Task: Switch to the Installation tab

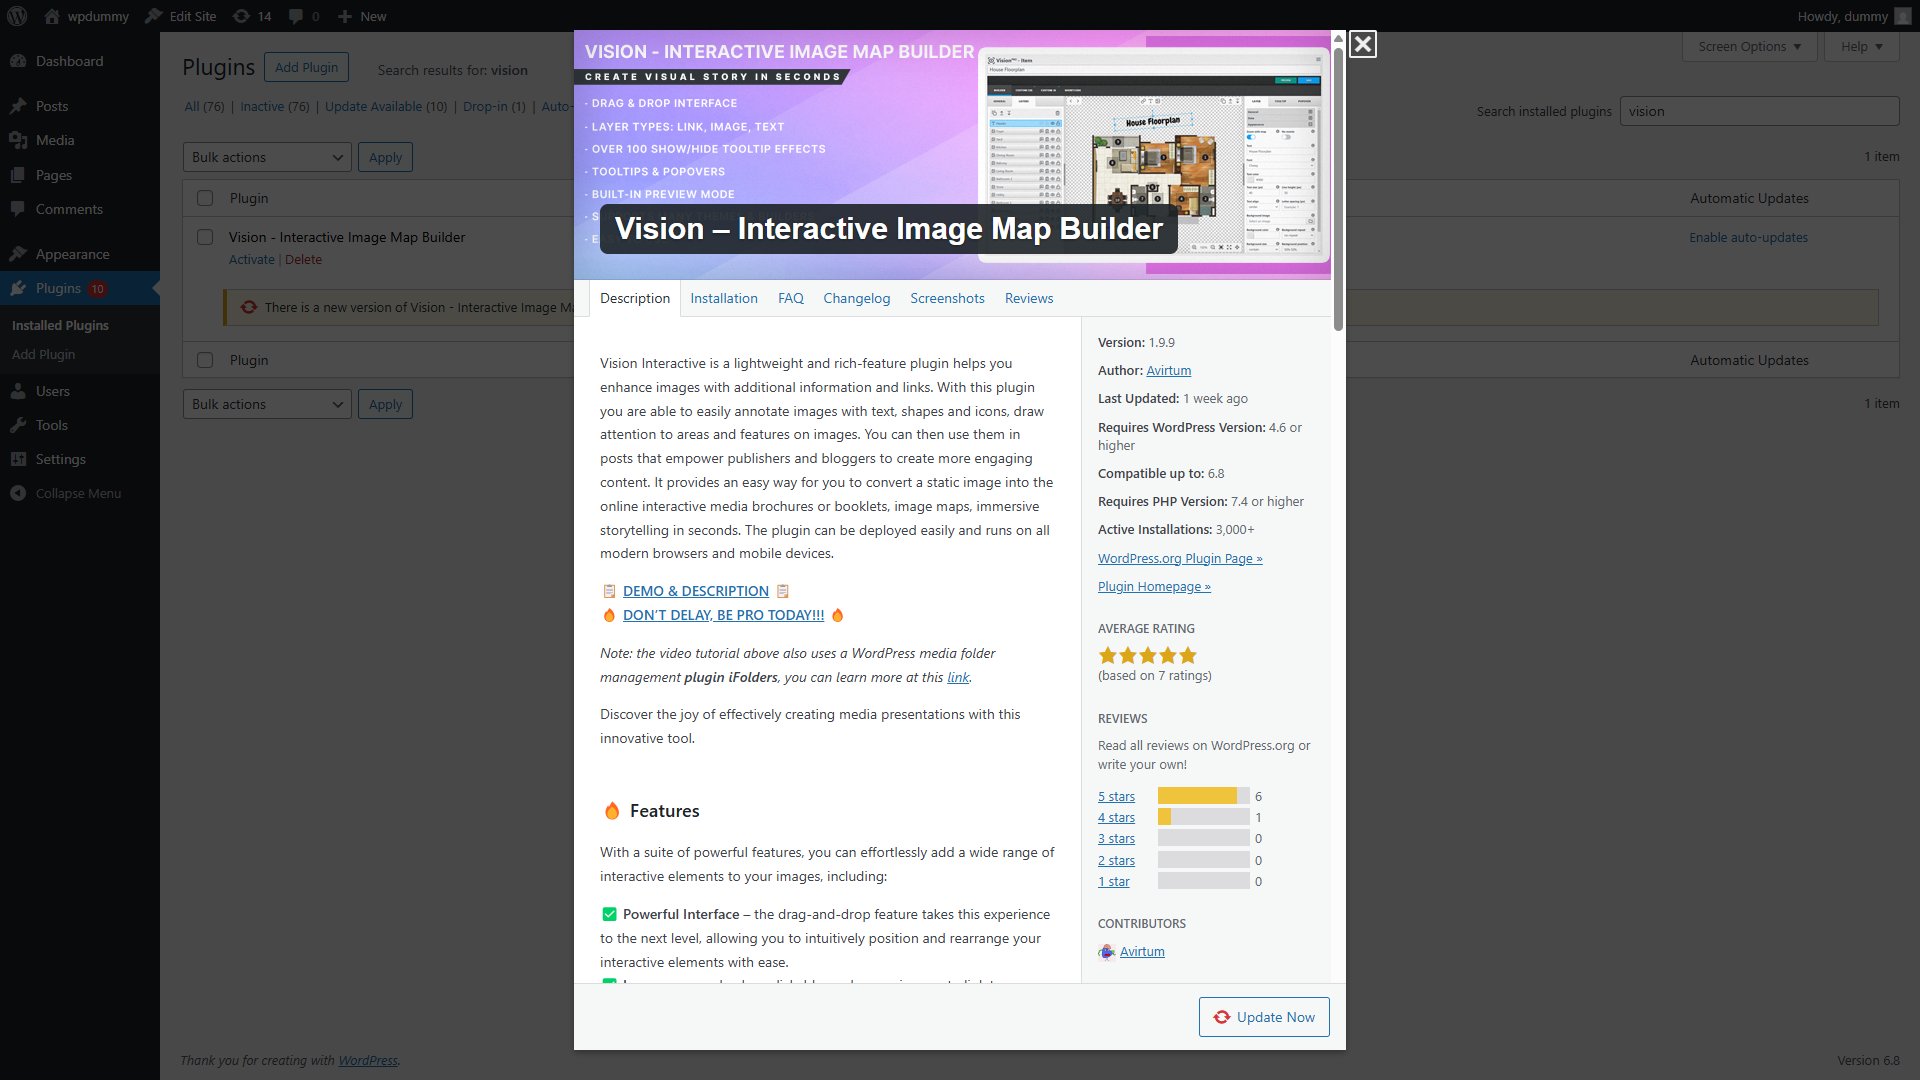Action: coord(724,298)
